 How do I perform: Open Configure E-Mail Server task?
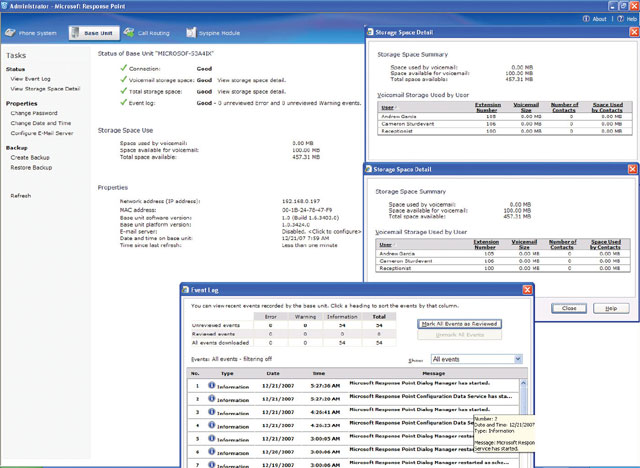(x=42, y=133)
